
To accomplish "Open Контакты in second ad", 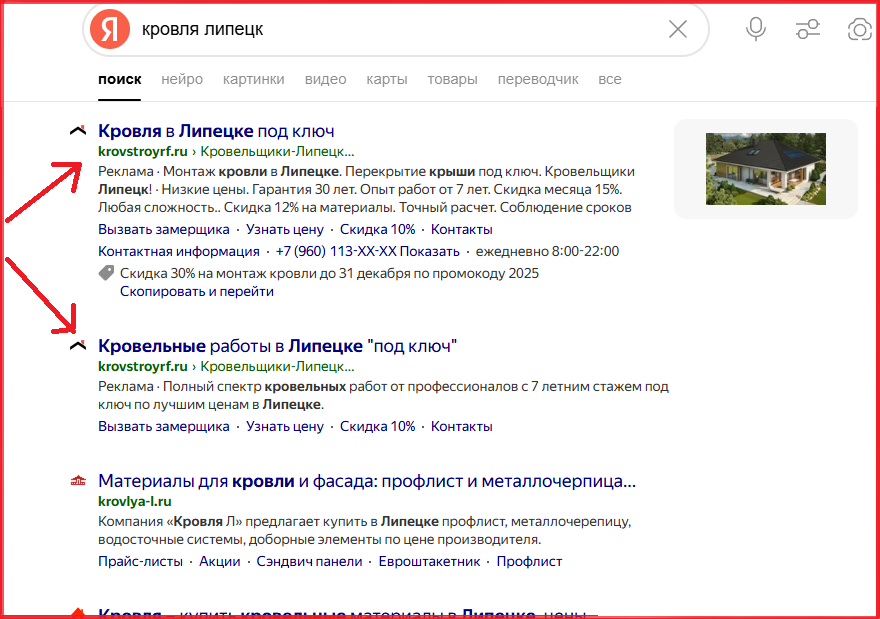I will (461, 427).
